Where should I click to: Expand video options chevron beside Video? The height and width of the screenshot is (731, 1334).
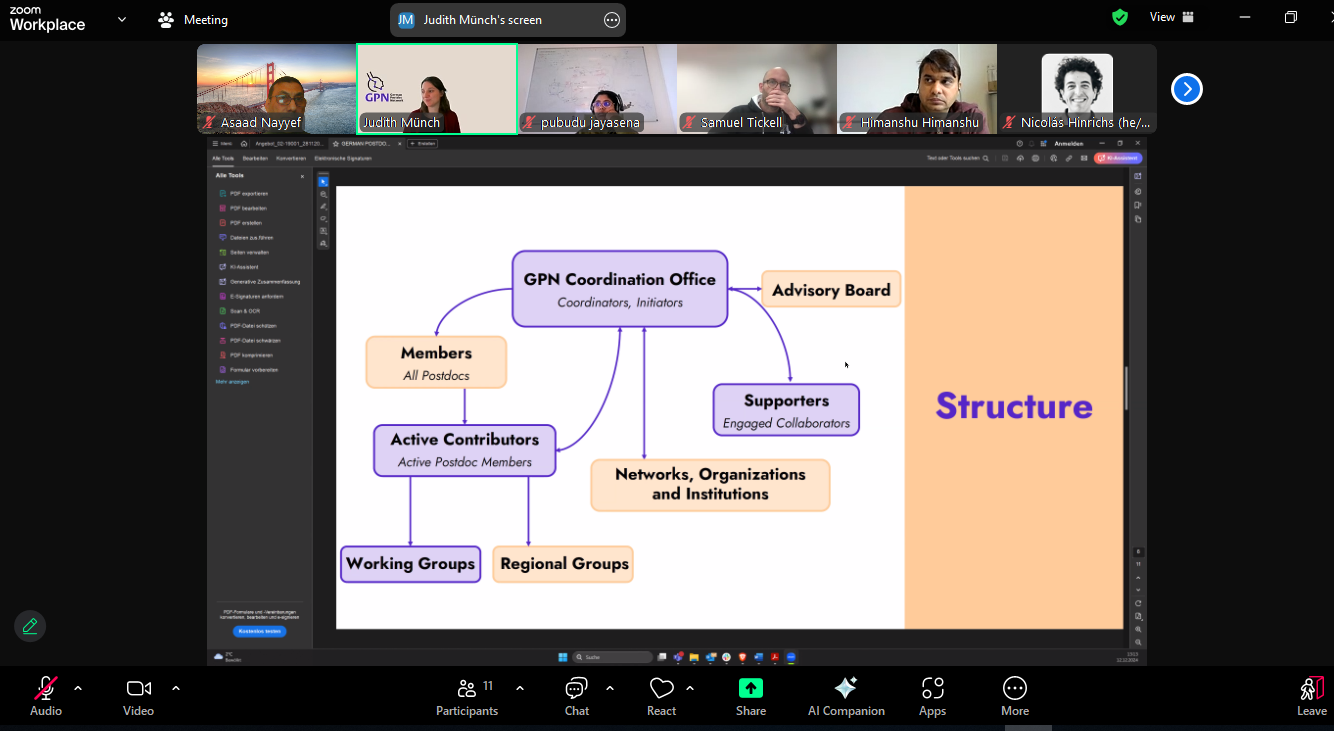176,688
